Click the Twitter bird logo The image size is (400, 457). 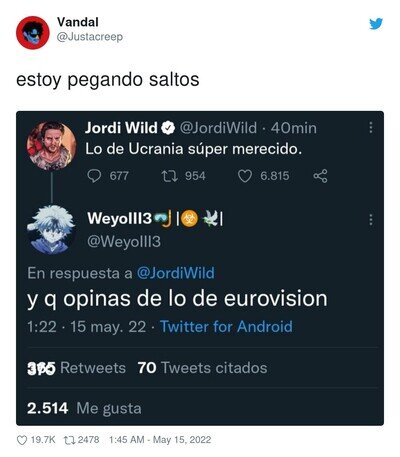coord(376,24)
